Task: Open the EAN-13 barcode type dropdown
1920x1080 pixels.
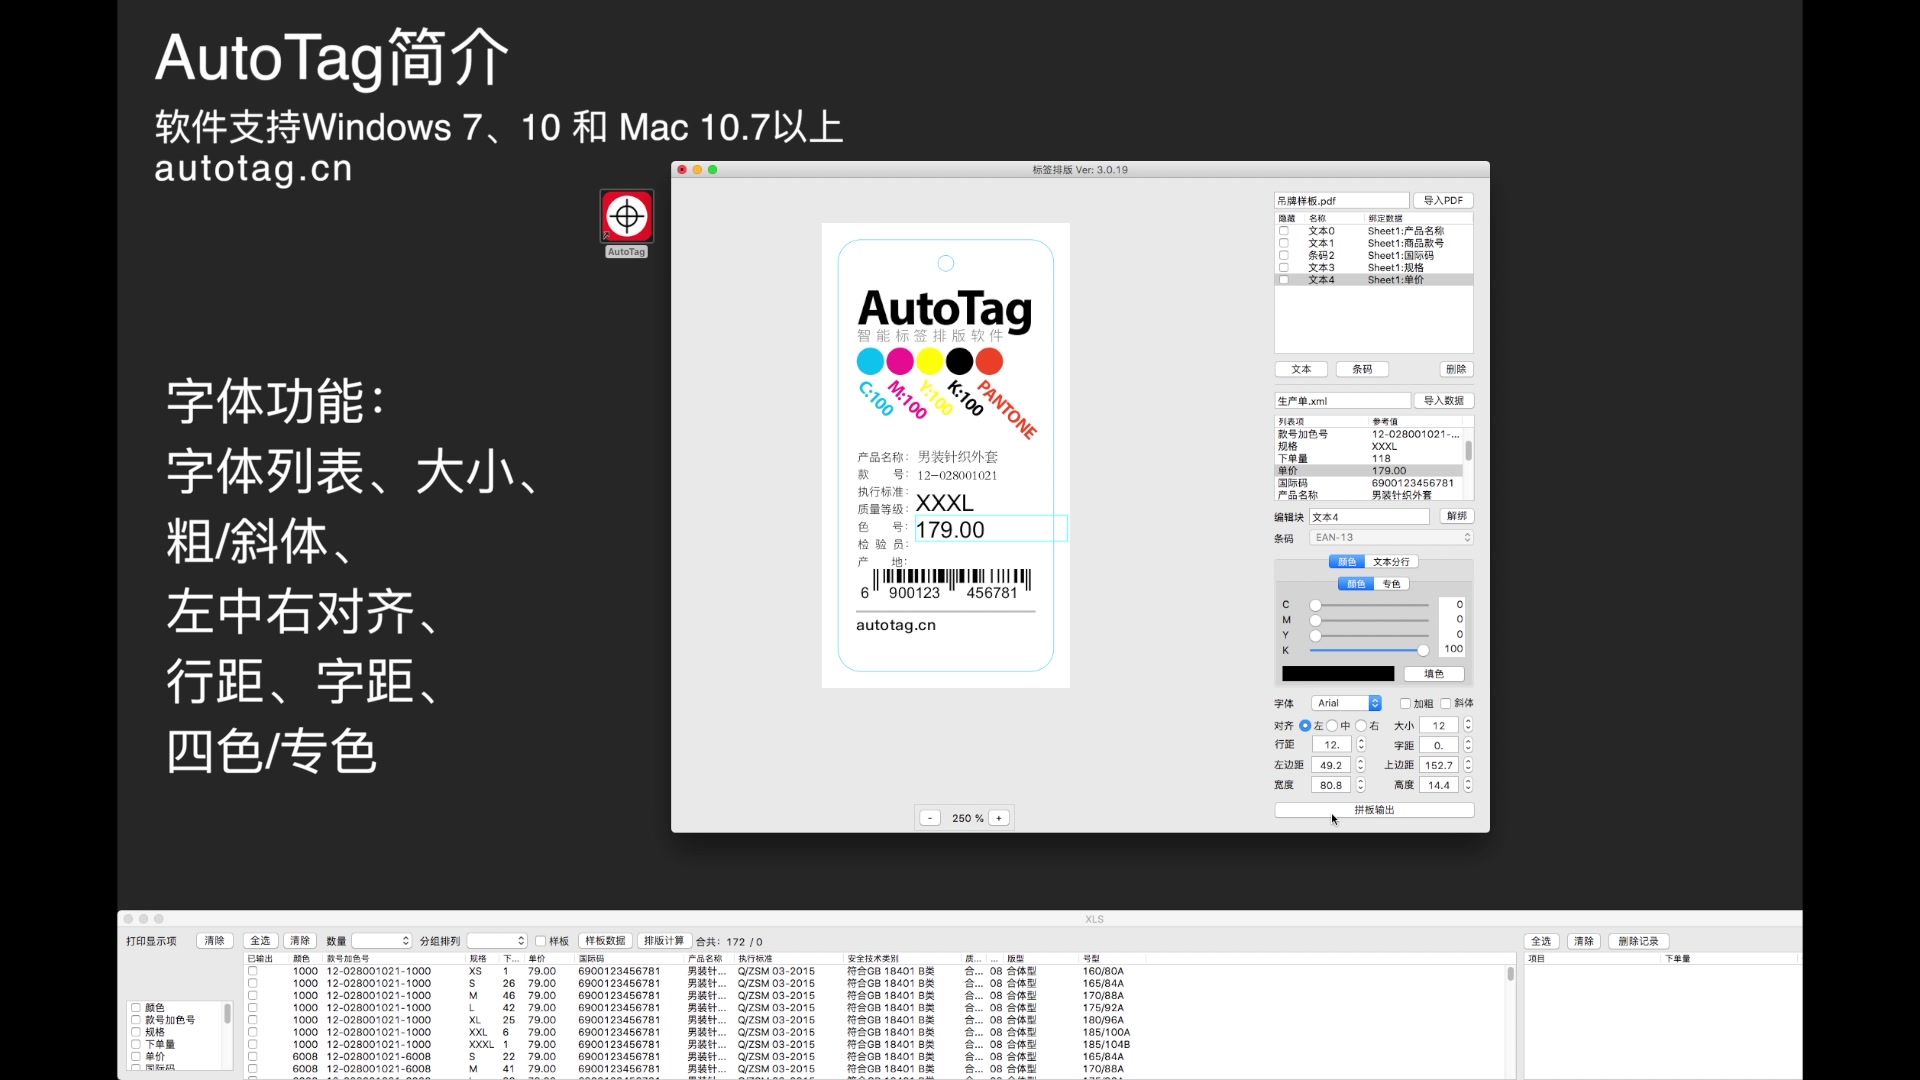Action: click(1391, 538)
